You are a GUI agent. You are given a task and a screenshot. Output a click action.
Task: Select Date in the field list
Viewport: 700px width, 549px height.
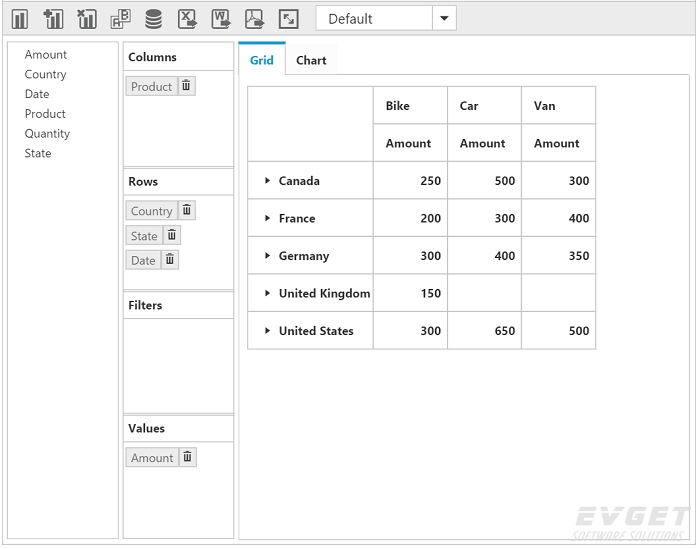pos(37,94)
